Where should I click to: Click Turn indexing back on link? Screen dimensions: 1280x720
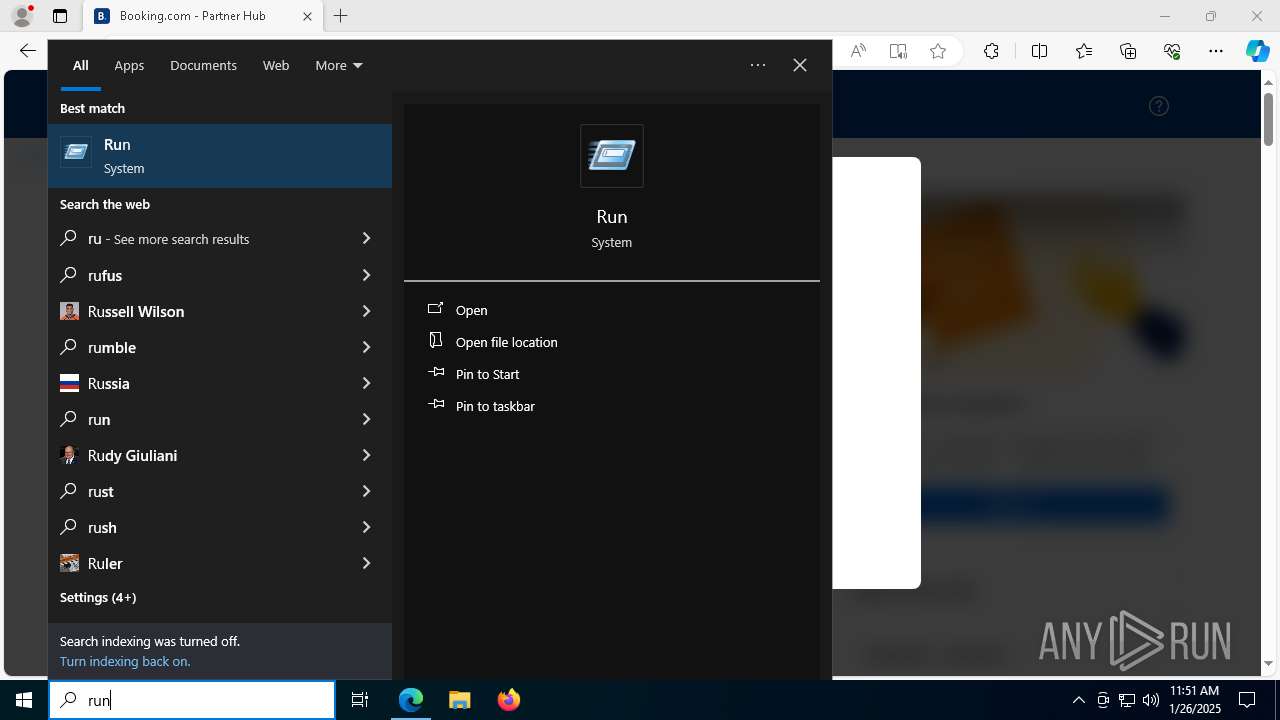point(125,661)
